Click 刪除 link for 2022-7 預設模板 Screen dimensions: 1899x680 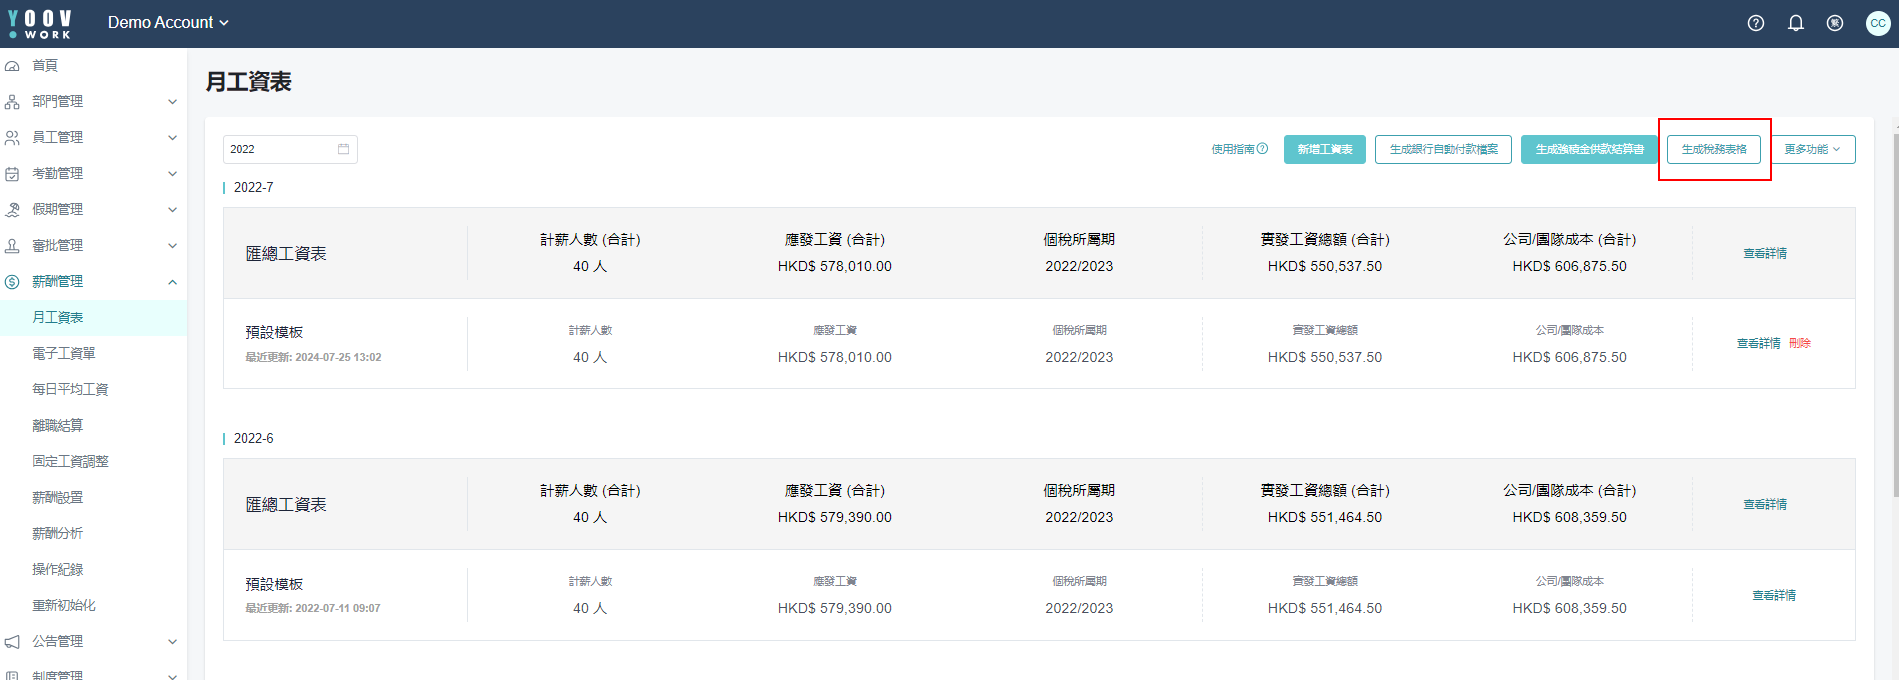pyautogui.click(x=1800, y=343)
